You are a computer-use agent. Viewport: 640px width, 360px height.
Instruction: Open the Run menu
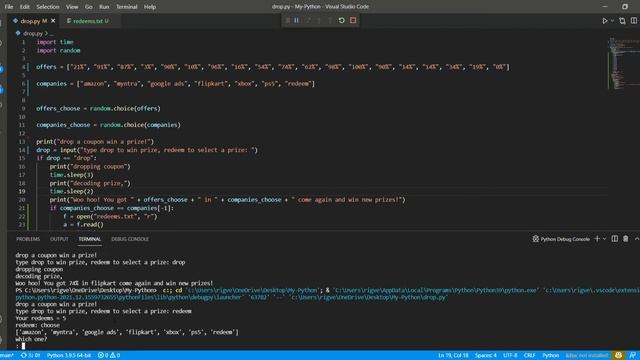[104, 7]
